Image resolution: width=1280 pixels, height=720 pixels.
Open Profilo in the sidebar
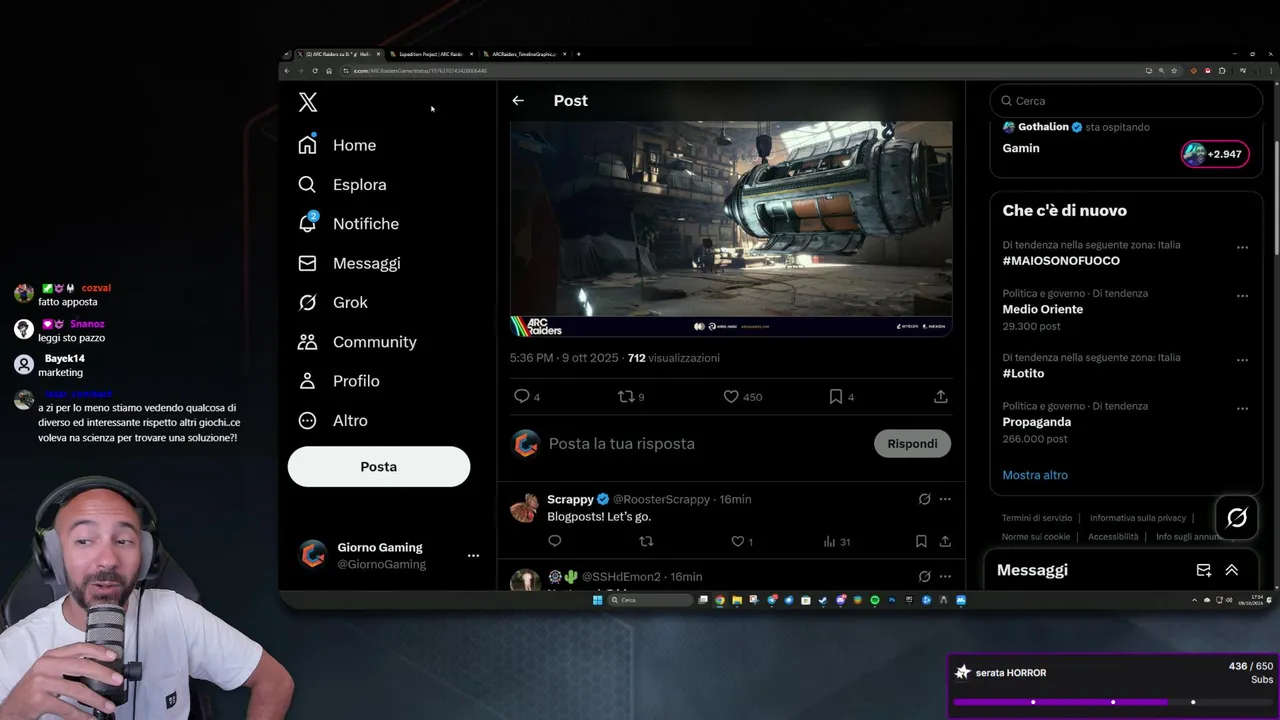[x=338, y=381]
